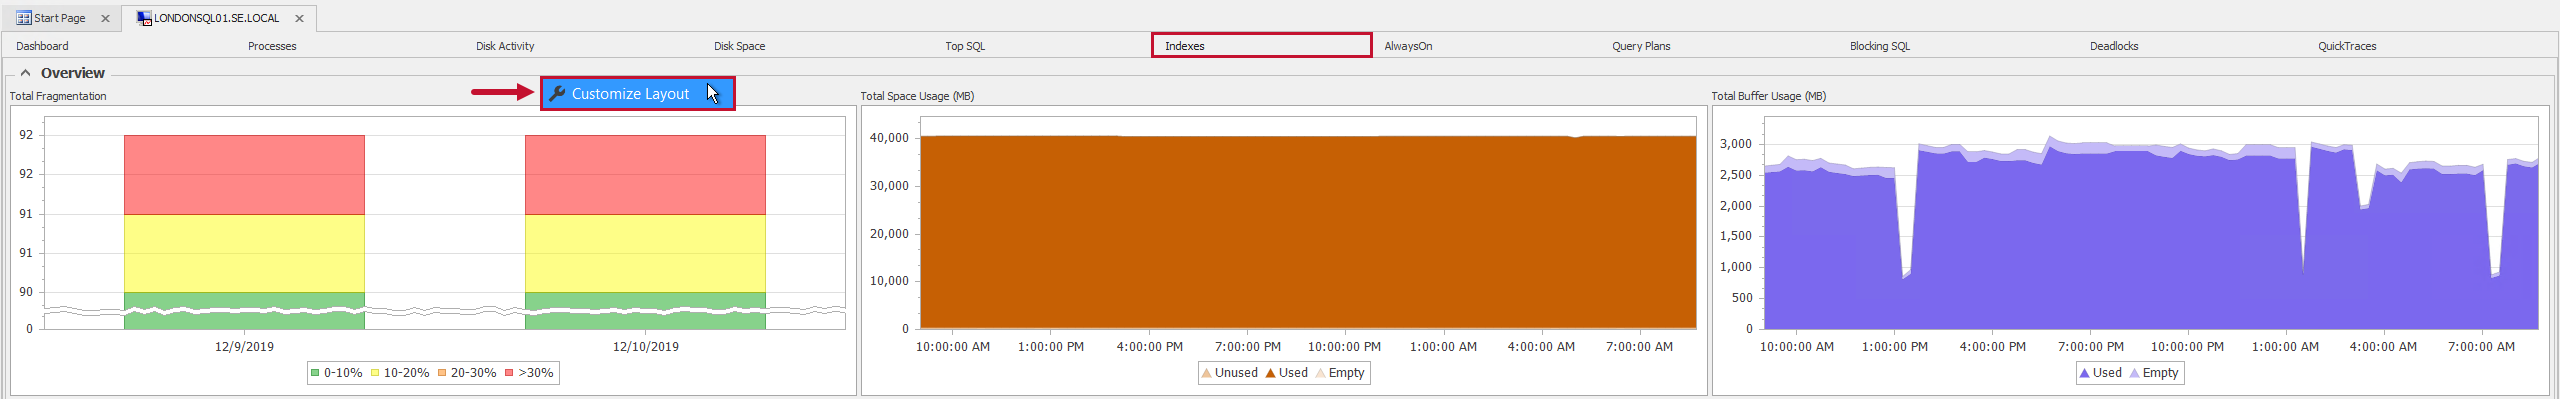The image size is (2560, 399).
Task: Click the Start Page grid icon
Action: point(24,18)
